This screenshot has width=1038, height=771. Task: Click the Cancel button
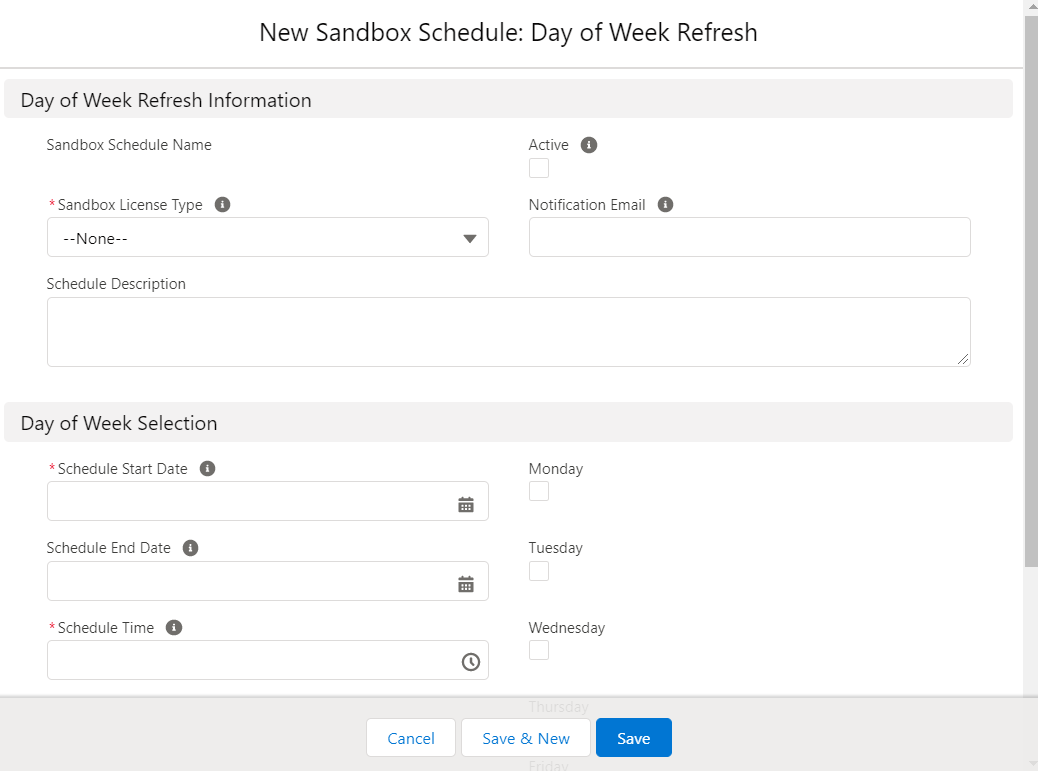coord(411,738)
